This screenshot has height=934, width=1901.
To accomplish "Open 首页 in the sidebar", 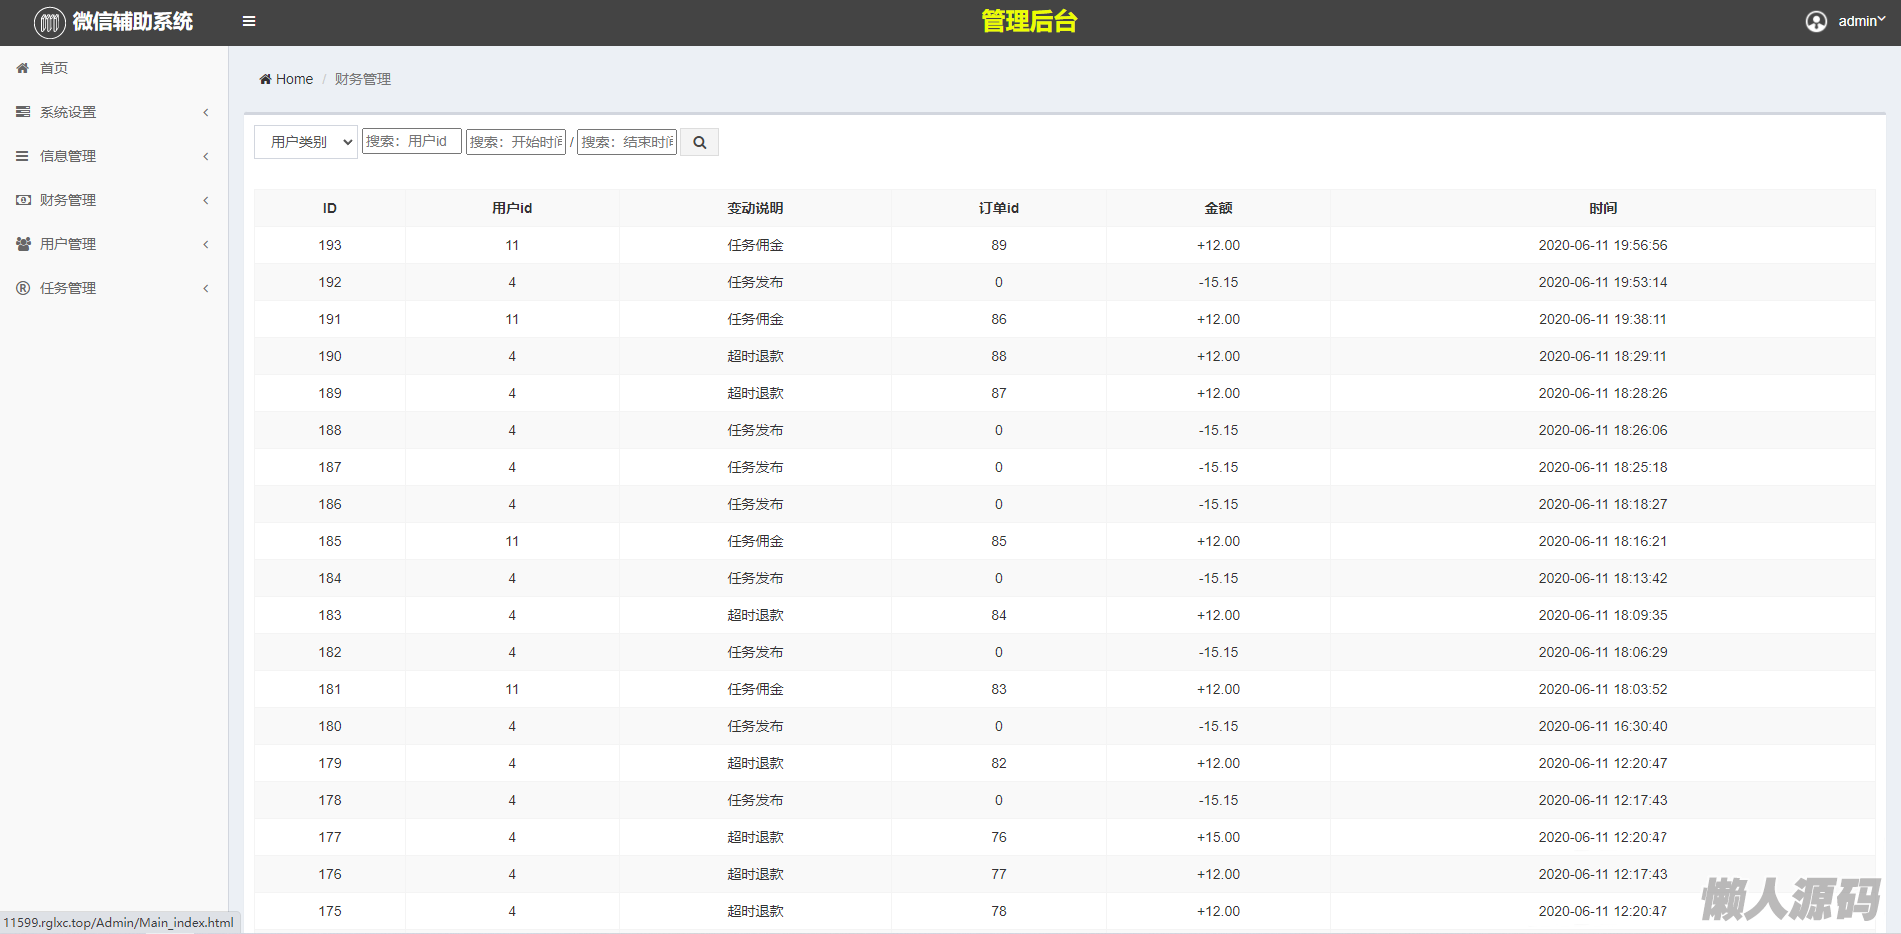I will tap(54, 68).
